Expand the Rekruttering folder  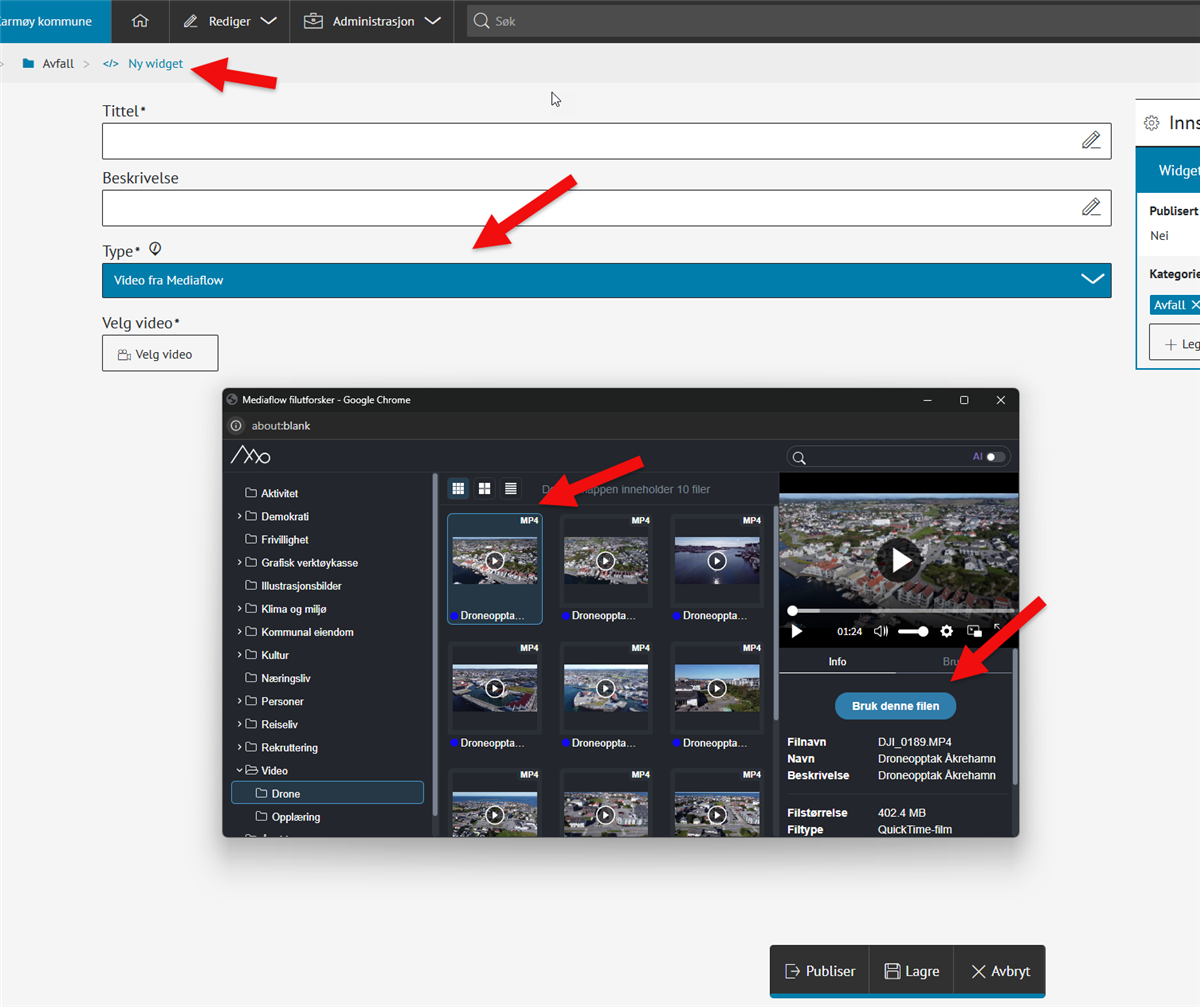point(240,747)
